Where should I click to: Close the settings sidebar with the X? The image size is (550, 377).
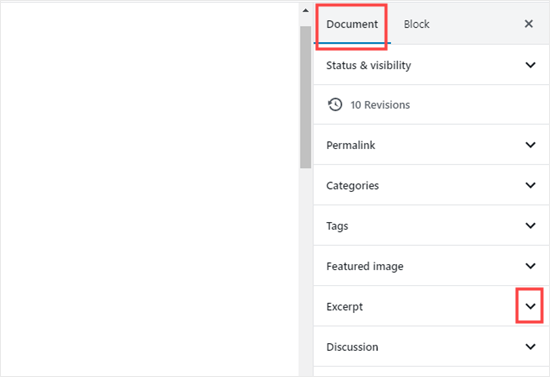pyautogui.click(x=529, y=24)
